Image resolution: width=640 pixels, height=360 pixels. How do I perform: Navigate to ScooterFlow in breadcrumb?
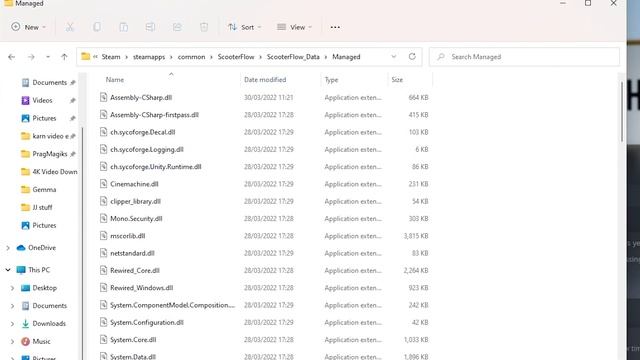[236, 57]
